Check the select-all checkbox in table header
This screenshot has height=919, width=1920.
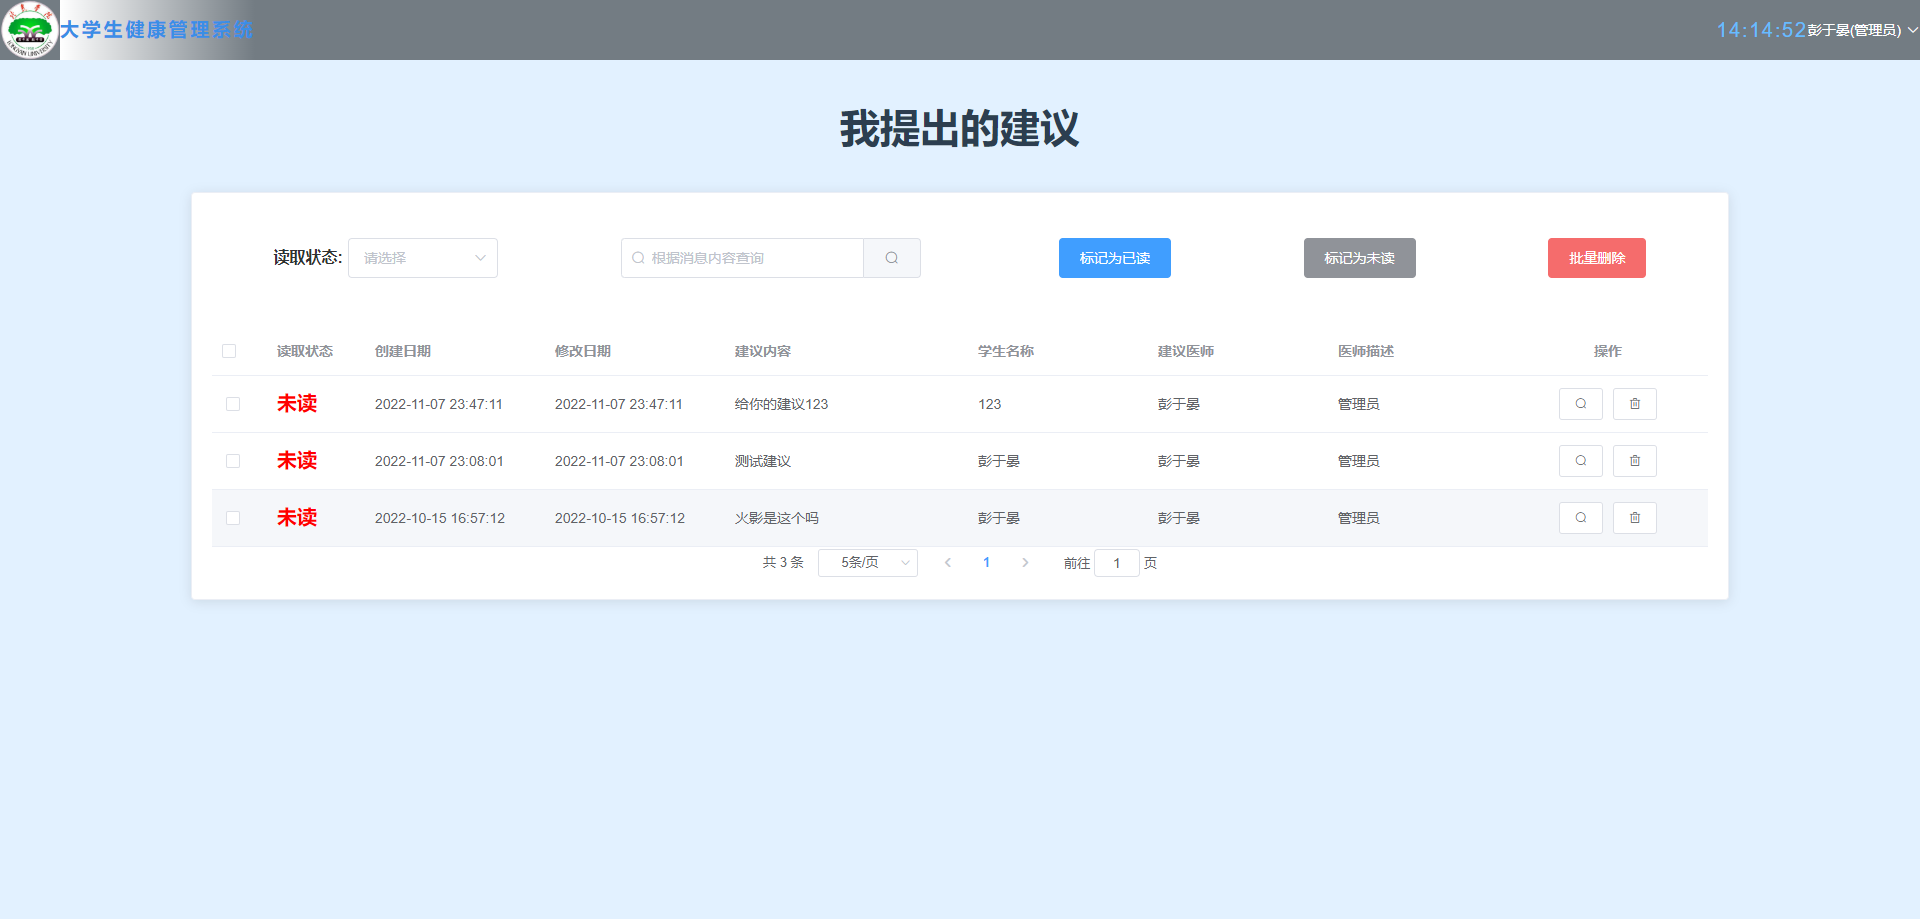[x=229, y=351]
